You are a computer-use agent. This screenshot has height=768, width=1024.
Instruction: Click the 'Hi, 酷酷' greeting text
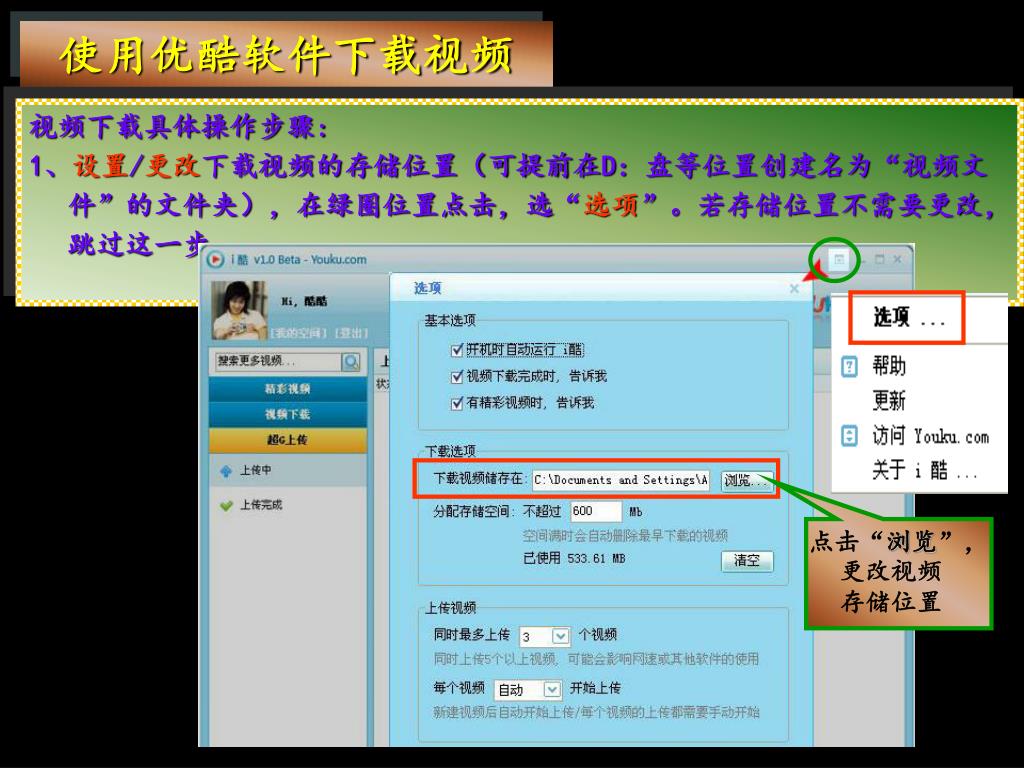pyautogui.click(x=304, y=302)
